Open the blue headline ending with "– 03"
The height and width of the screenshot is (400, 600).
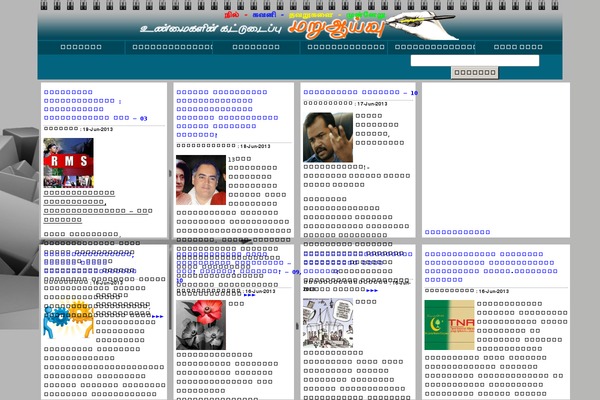tap(96, 105)
